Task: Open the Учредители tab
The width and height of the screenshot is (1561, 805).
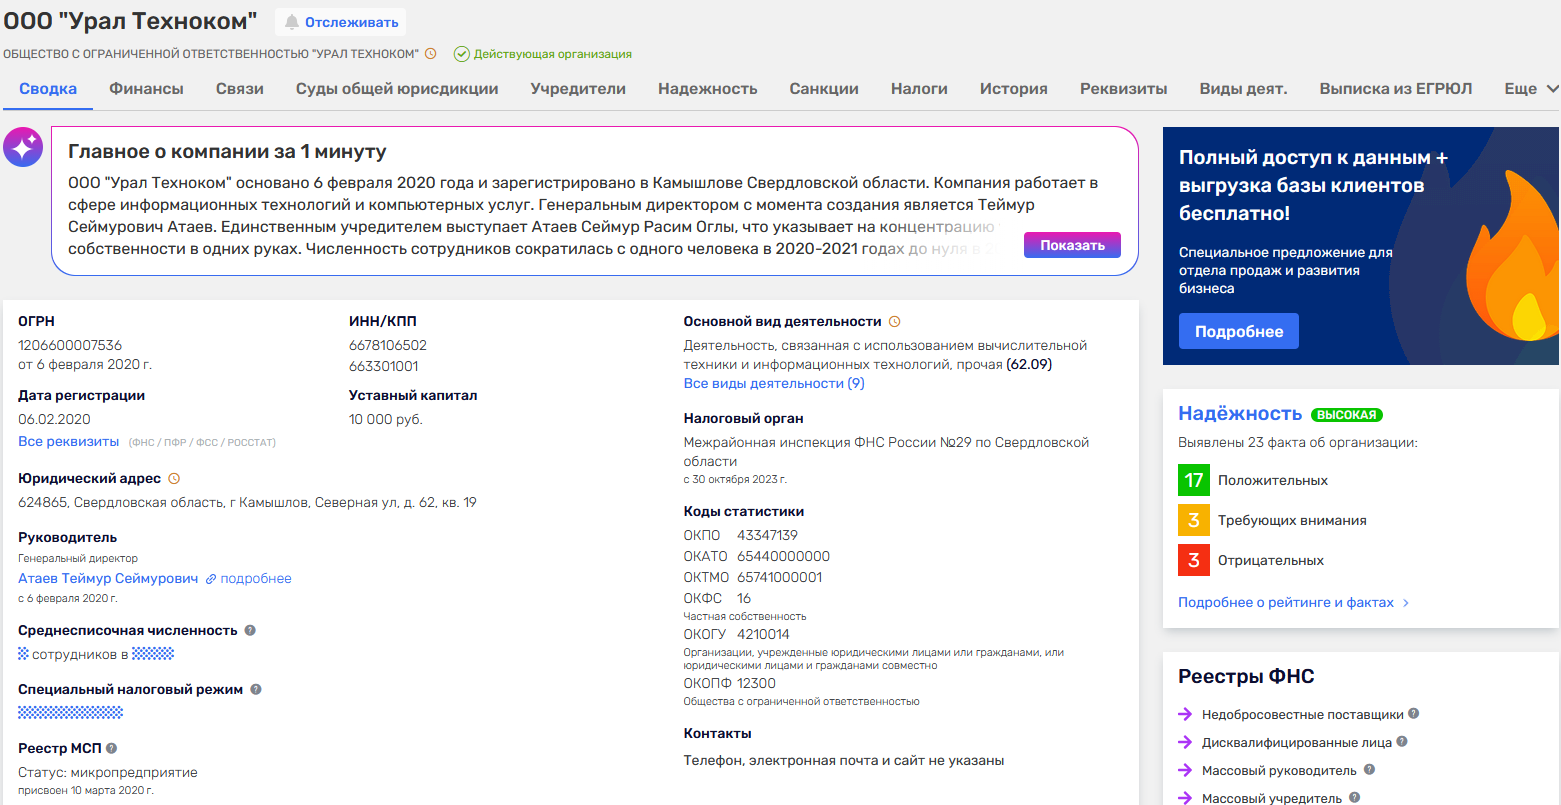Action: [x=578, y=89]
